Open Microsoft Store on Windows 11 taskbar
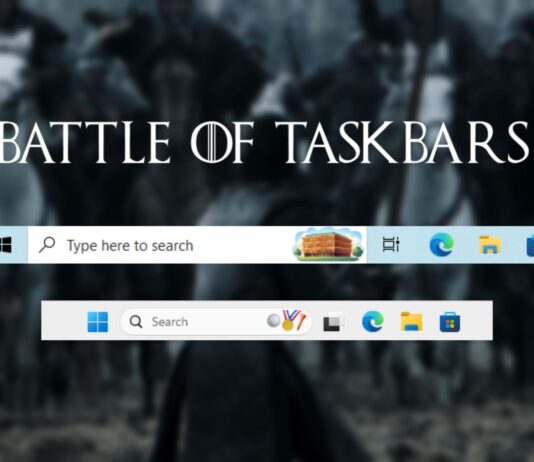This screenshot has height=462, width=534. point(450,322)
